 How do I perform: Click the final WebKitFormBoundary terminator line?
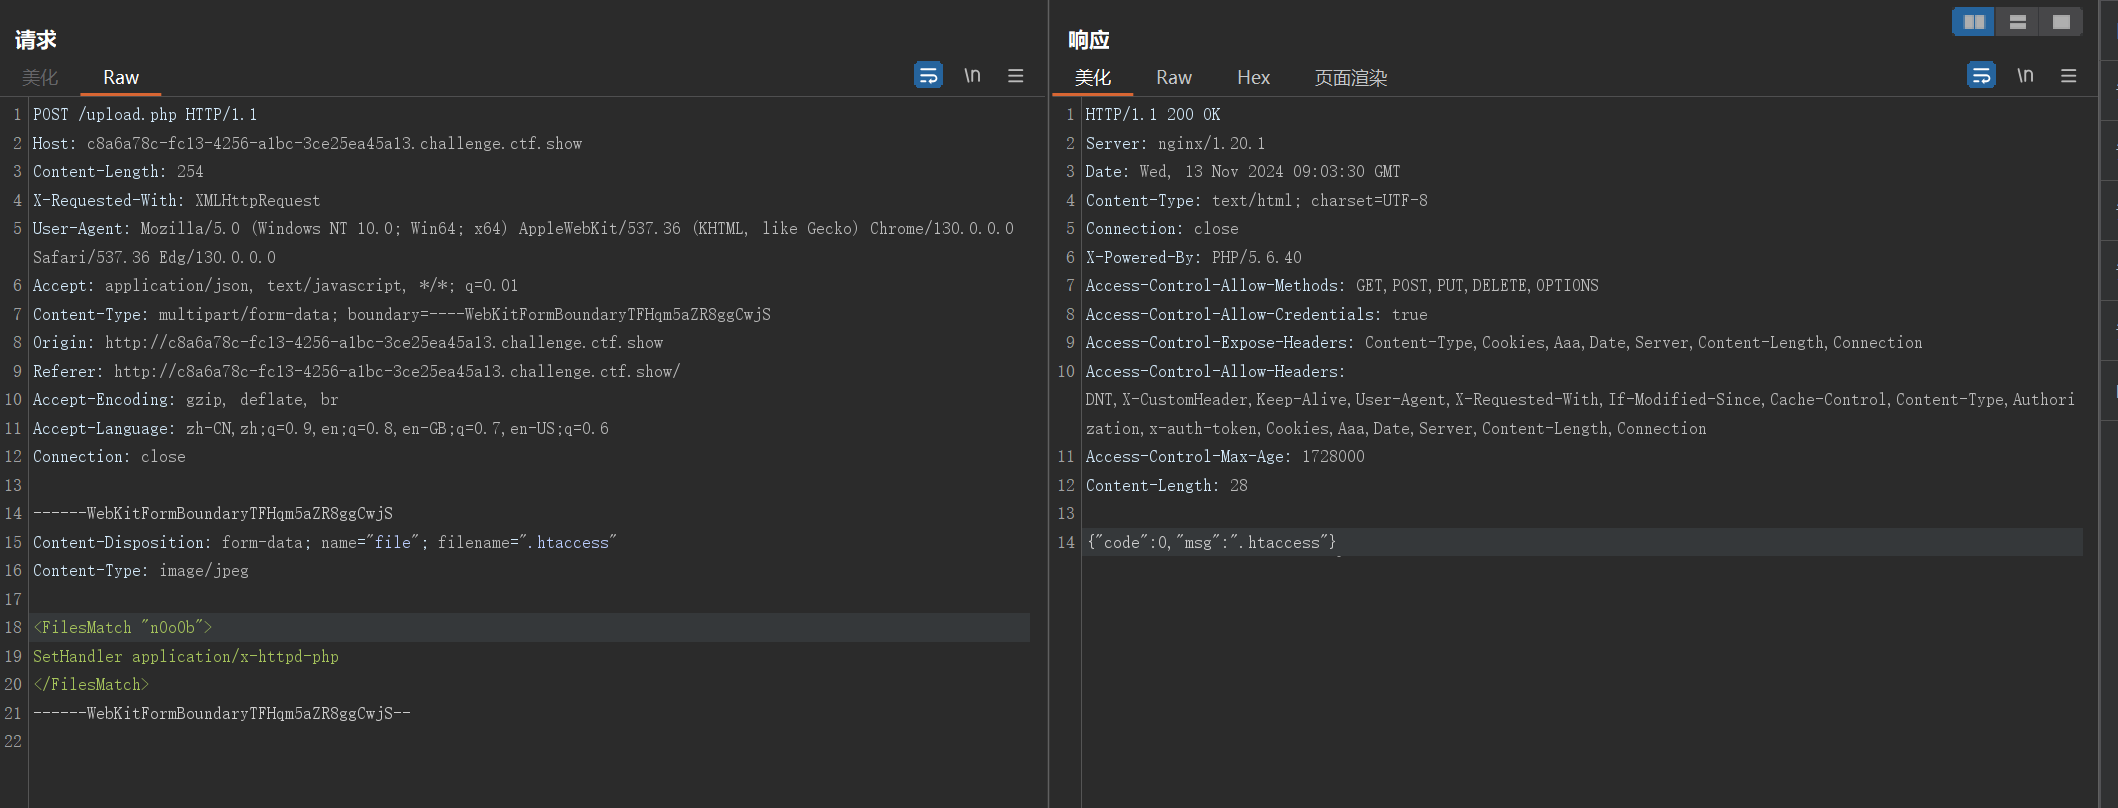pos(222,713)
